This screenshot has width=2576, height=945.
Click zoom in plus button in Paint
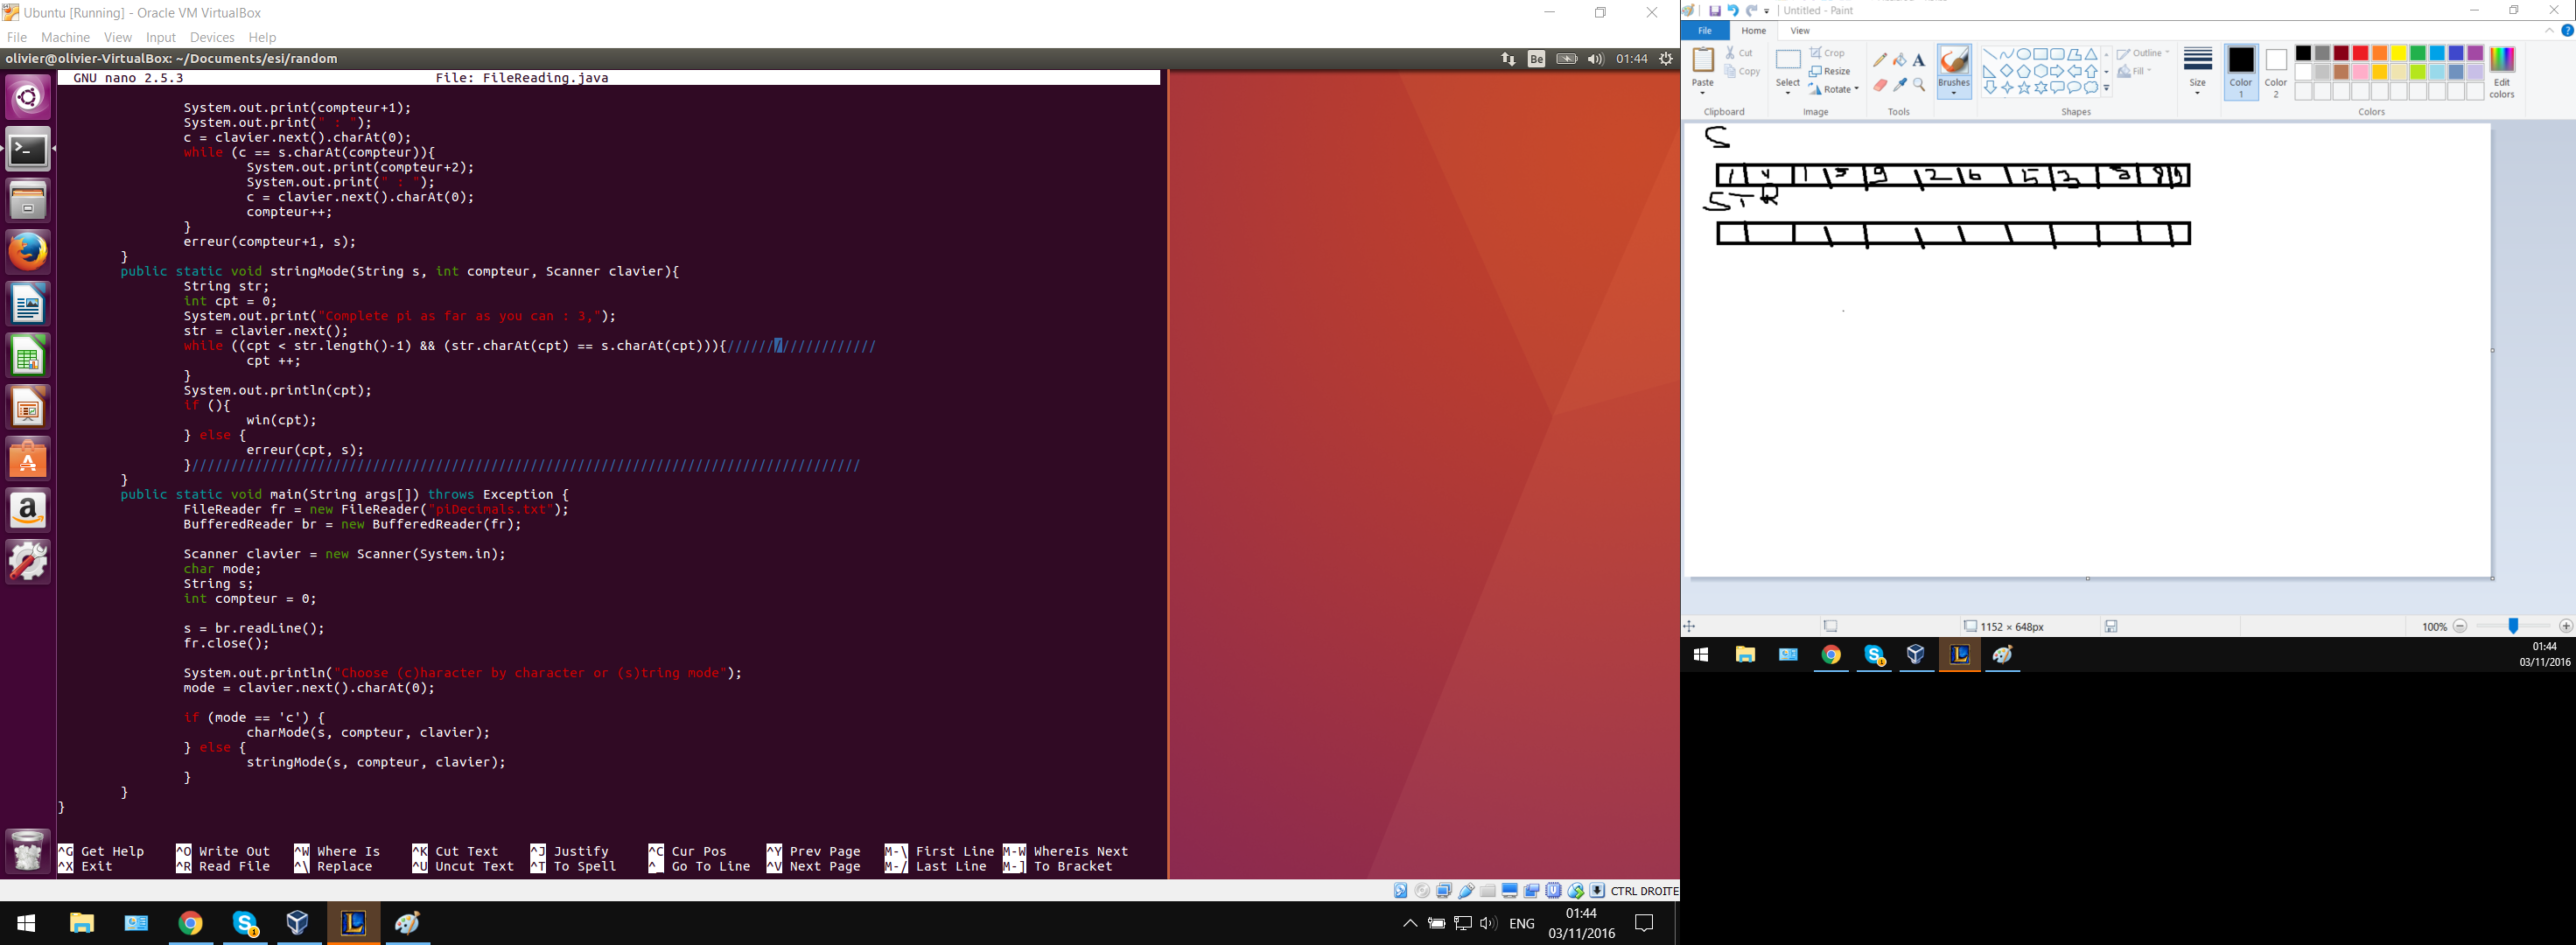(2565, 626)
